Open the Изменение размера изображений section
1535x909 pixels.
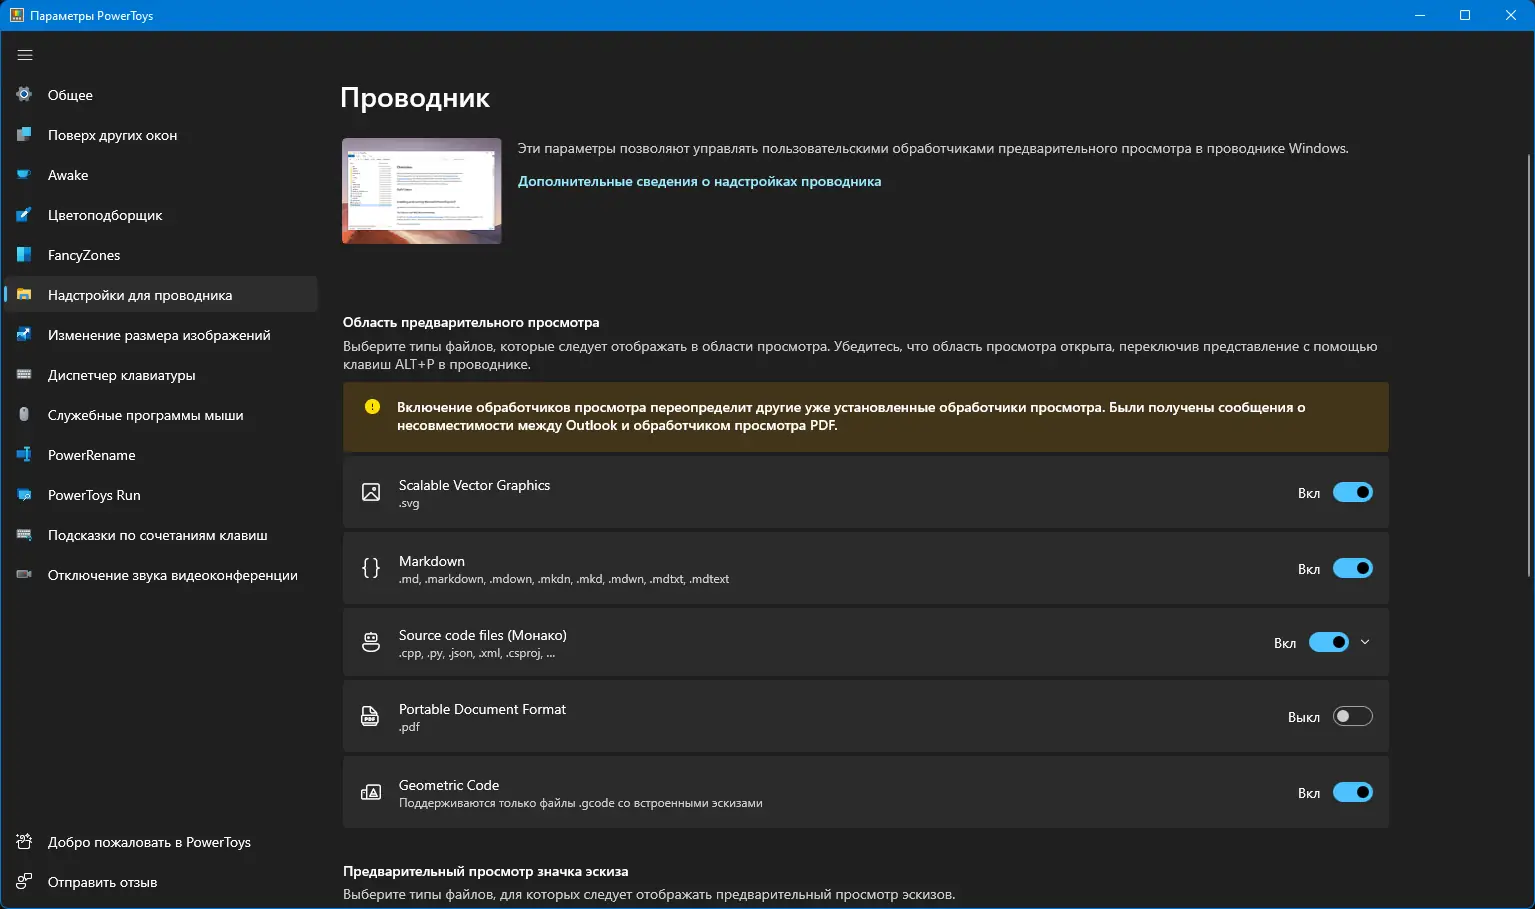tap(160, 335)
